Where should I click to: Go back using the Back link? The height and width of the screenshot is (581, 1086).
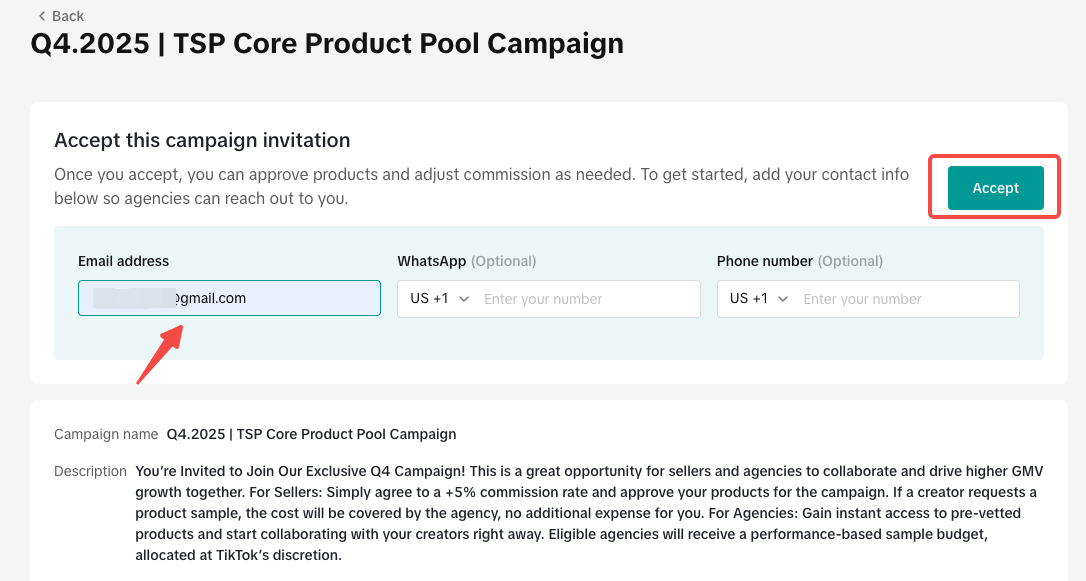coord(67,16)
